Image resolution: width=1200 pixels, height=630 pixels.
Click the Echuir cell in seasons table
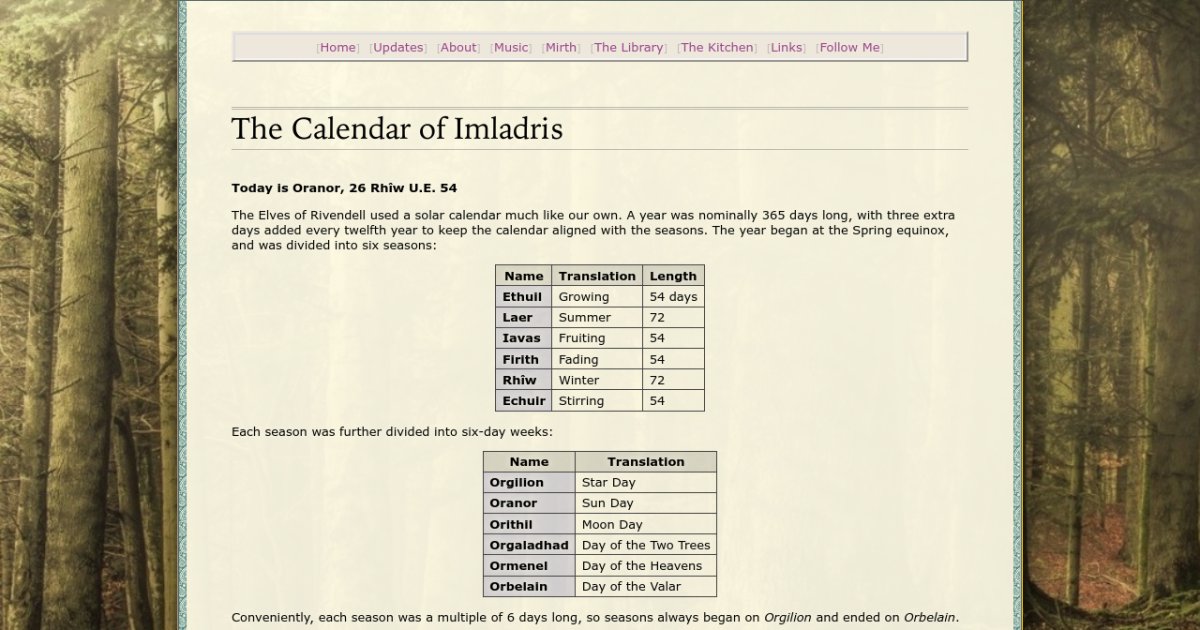pyautogui.click(x=524, y=401)
